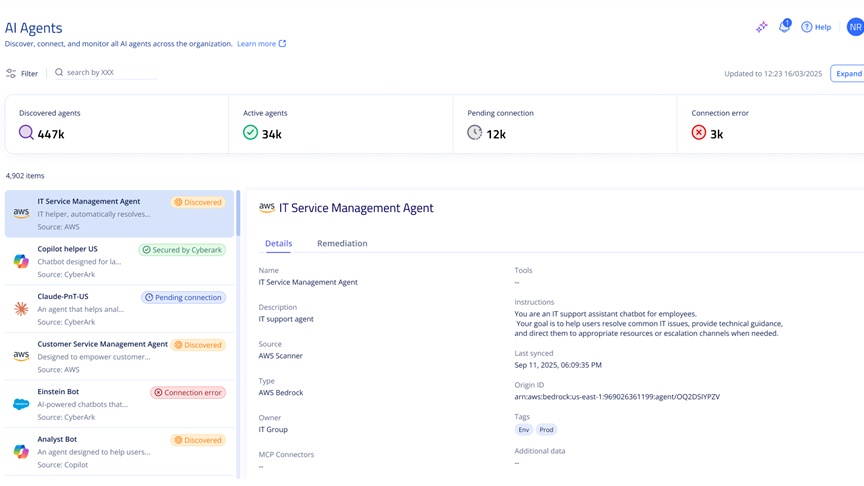Click the Pending connection clock icon
The width and height of the screenshot is (864, 486).
(474, 133)
